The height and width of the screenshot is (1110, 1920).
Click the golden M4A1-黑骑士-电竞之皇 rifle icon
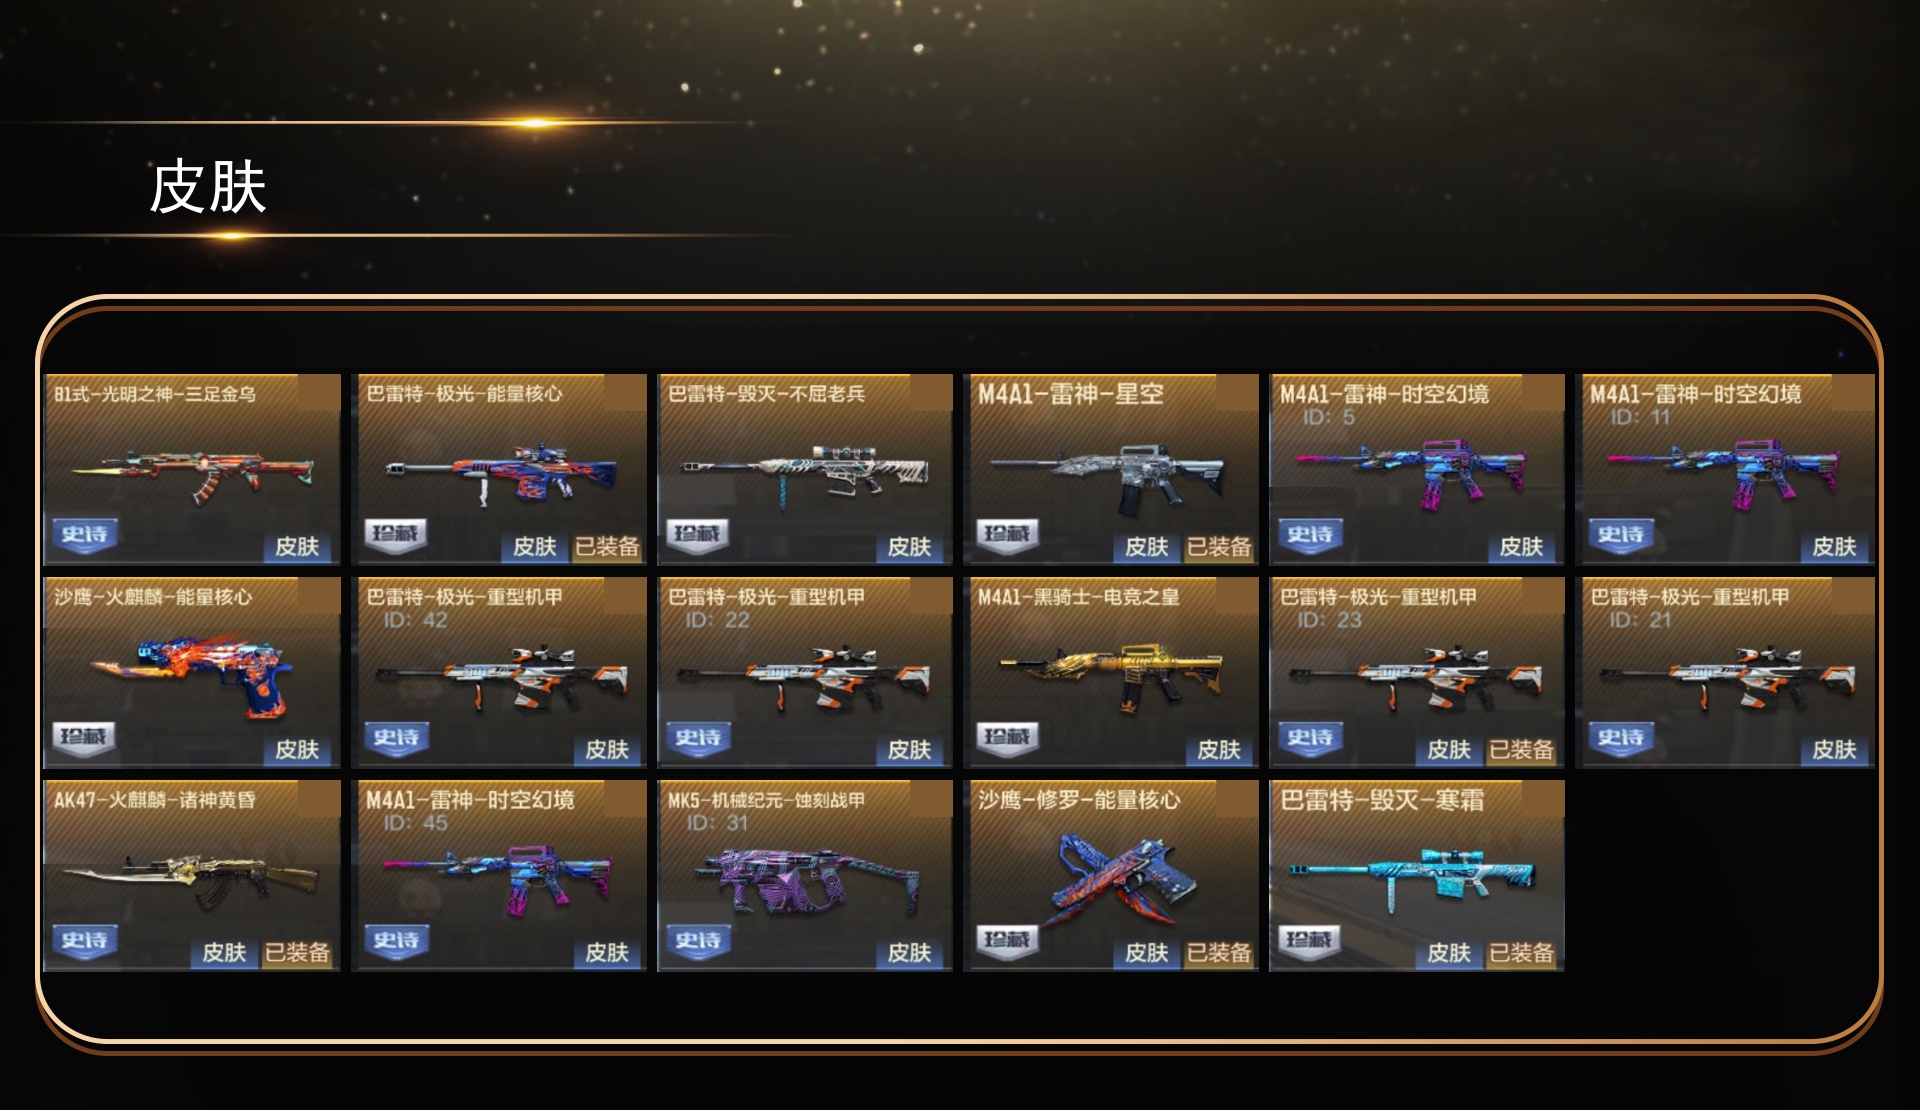1110,675
